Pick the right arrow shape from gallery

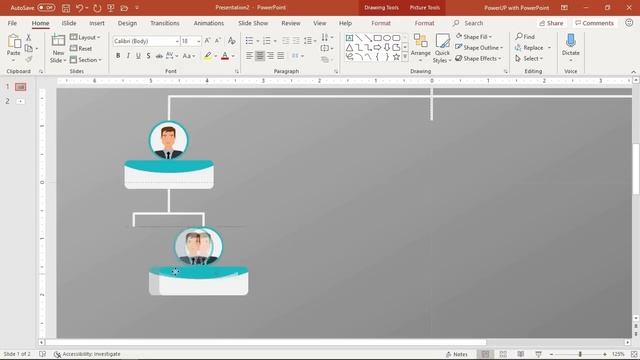click(x=378, y=48)
